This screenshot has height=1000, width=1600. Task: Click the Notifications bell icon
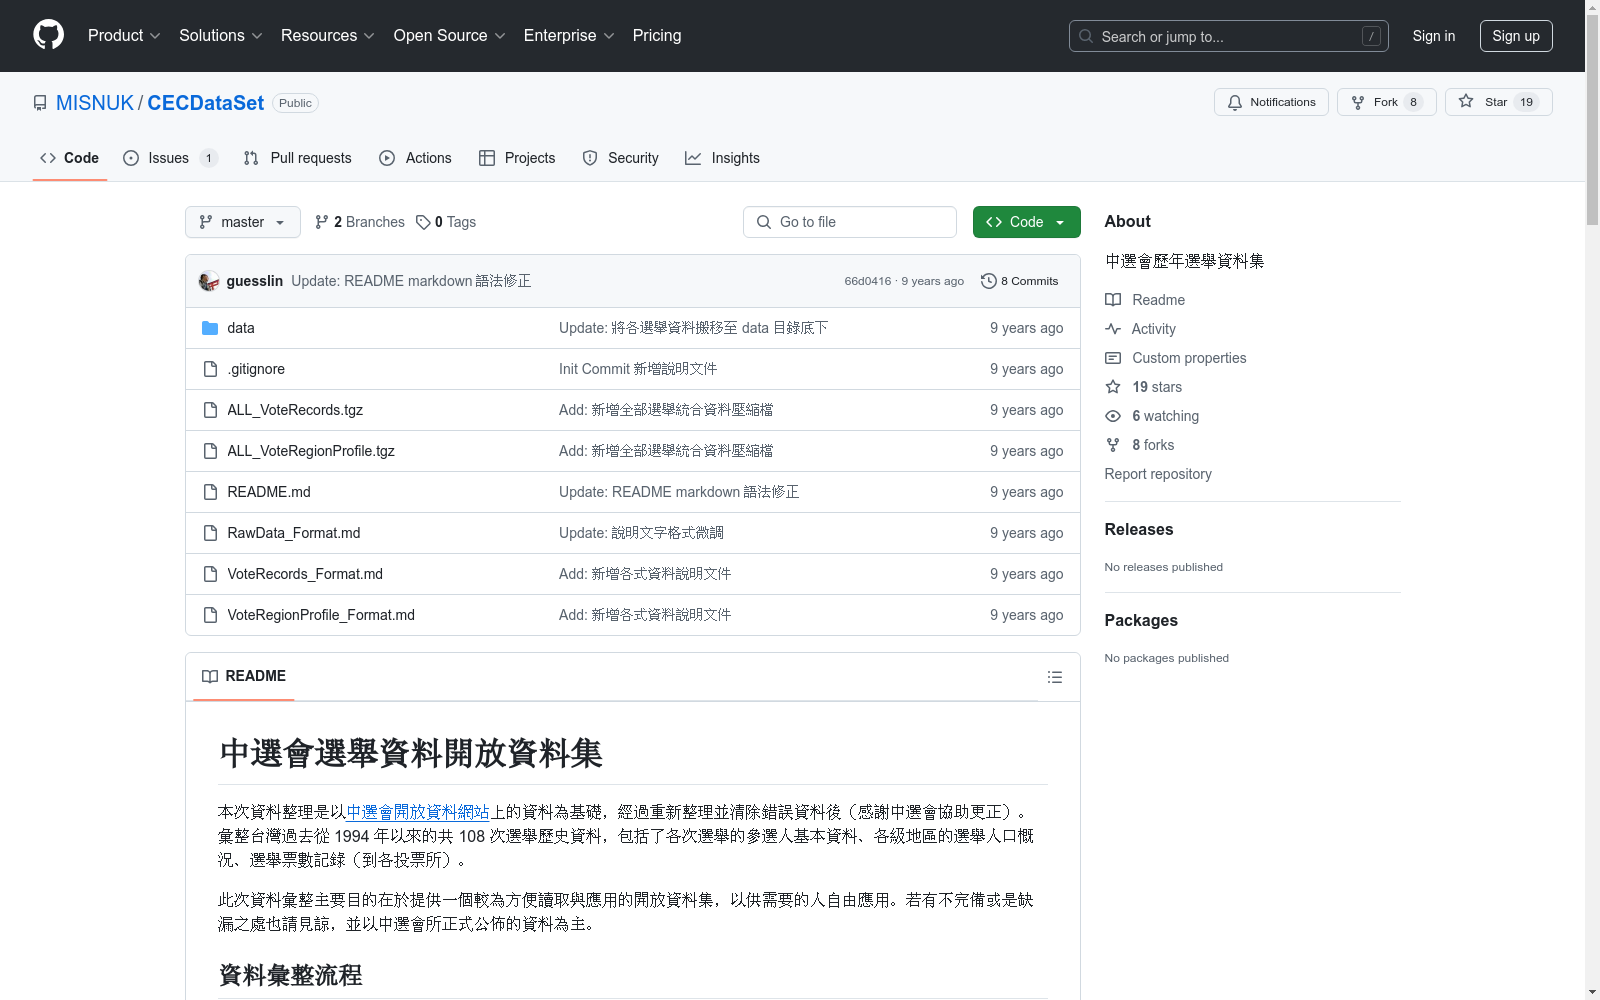(1235, 102)
